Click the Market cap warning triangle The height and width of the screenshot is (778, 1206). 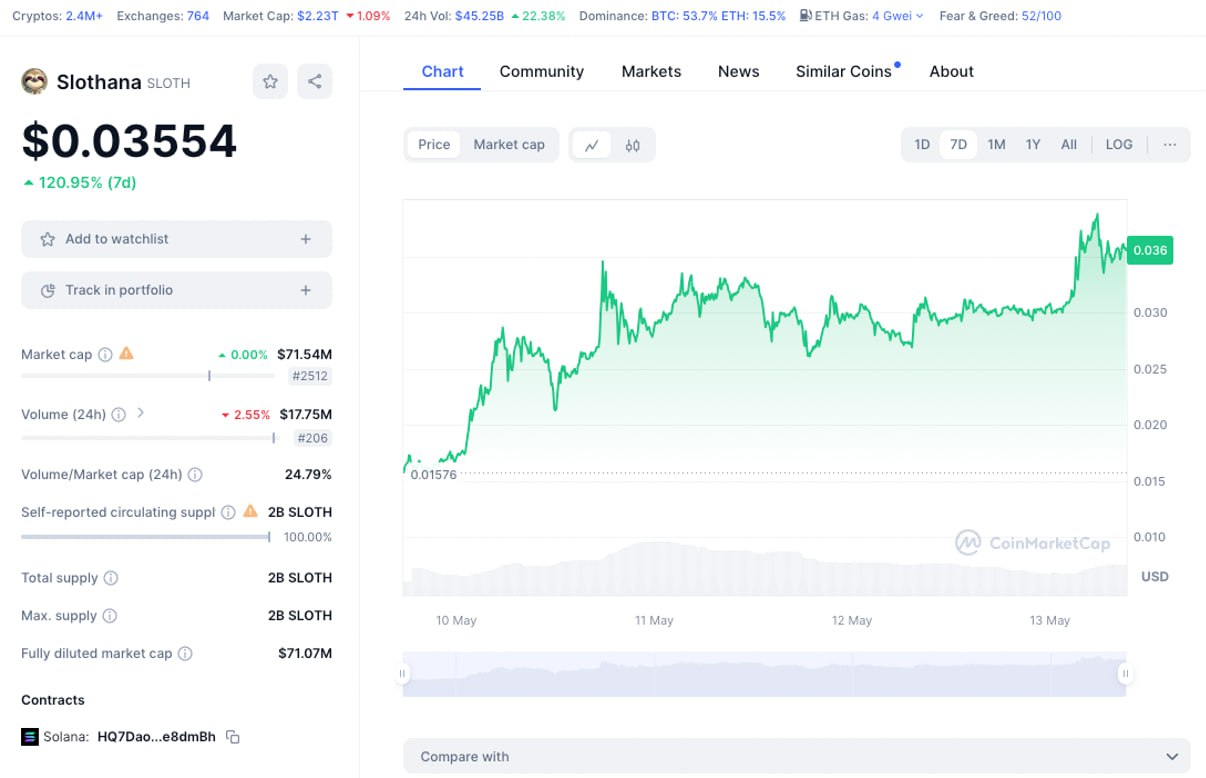pyautogui.click(x=126, y=353)
